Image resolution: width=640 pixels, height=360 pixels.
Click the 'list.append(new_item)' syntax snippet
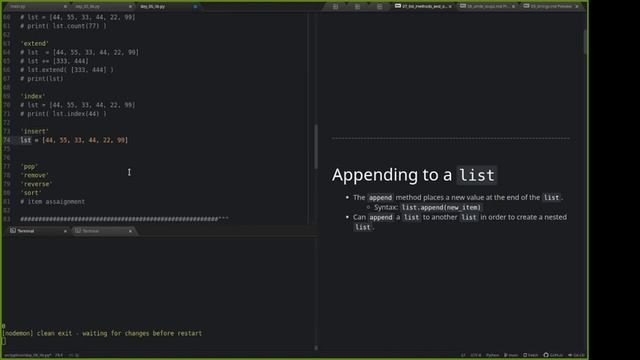coord(441,207)
